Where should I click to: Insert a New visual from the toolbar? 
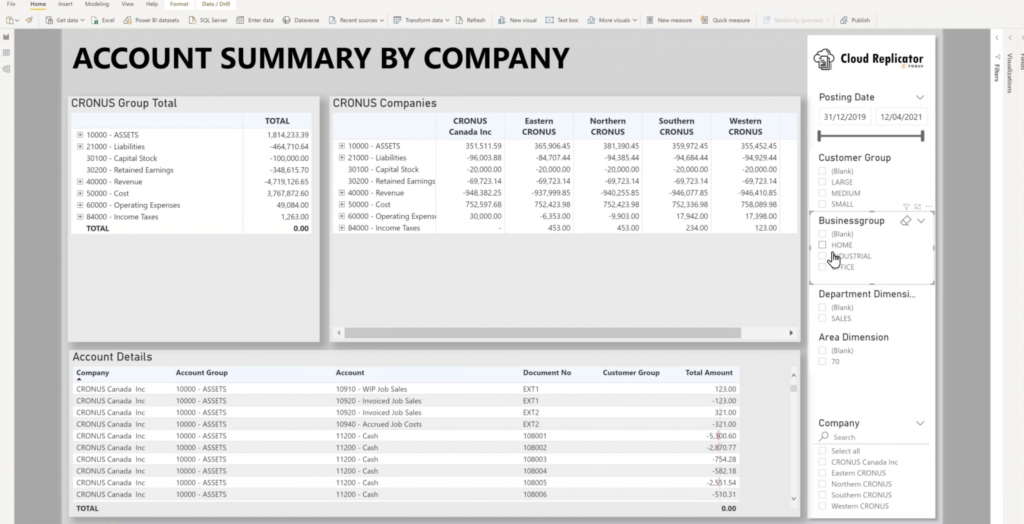pyautogui.click(x=518, y=20)
